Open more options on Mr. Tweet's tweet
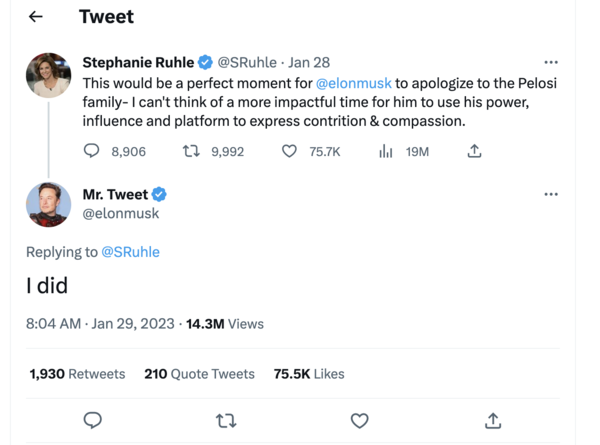Image resolution: width=600 pixels, height=445 pixels. (x=551, y=194)
